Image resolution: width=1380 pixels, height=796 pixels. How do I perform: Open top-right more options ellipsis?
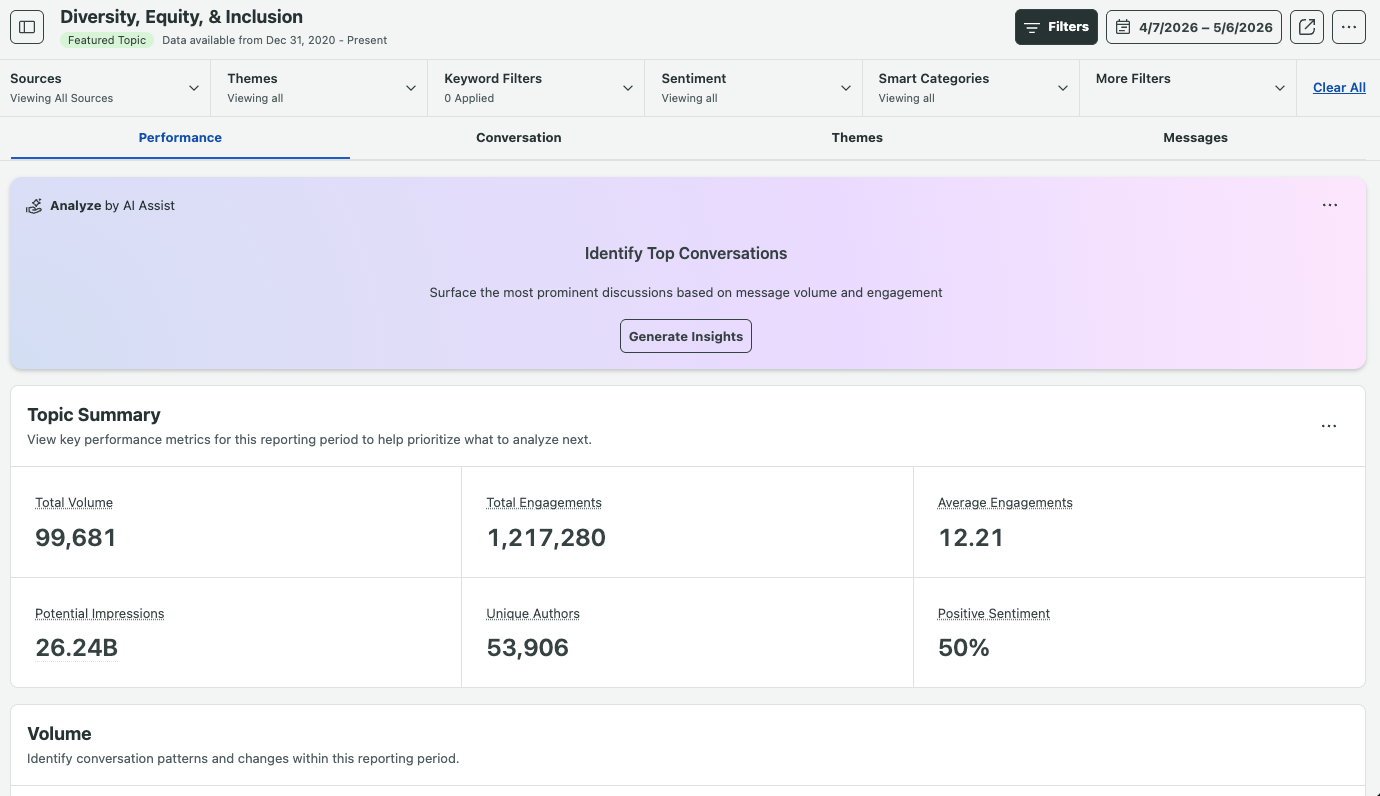(x=1349, y=27)
